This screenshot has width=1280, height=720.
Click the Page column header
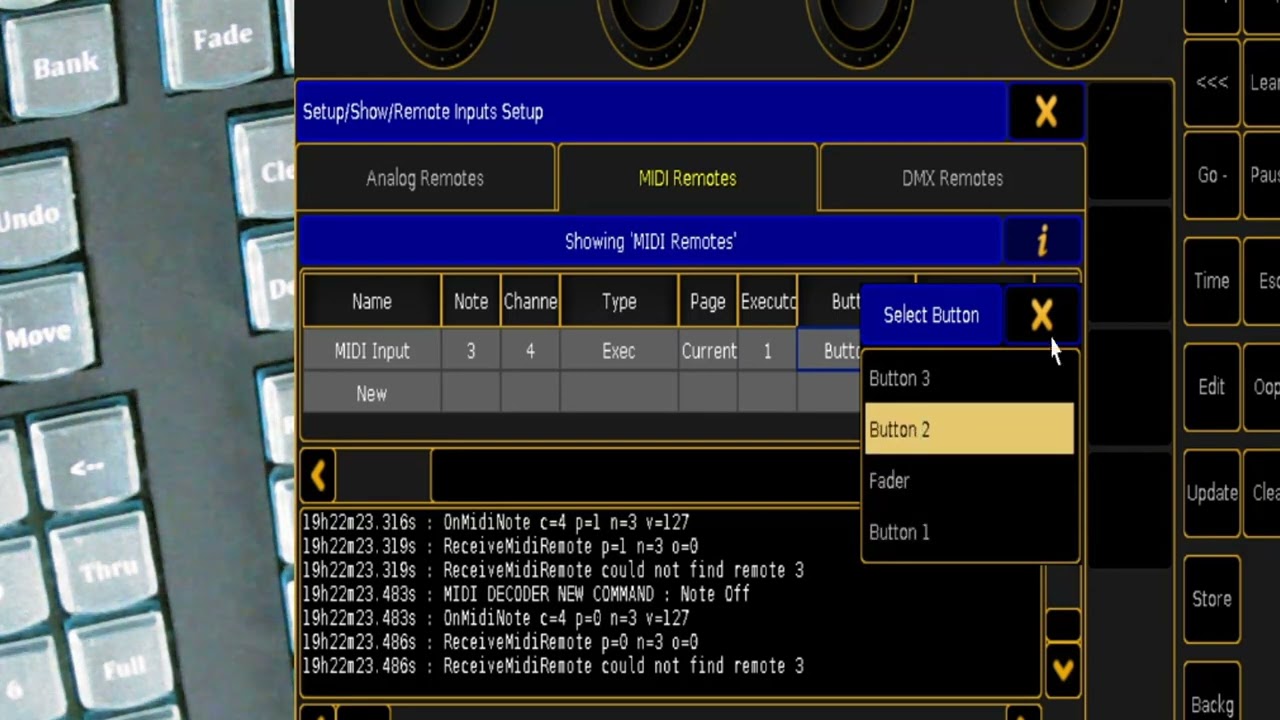point(708,301)
